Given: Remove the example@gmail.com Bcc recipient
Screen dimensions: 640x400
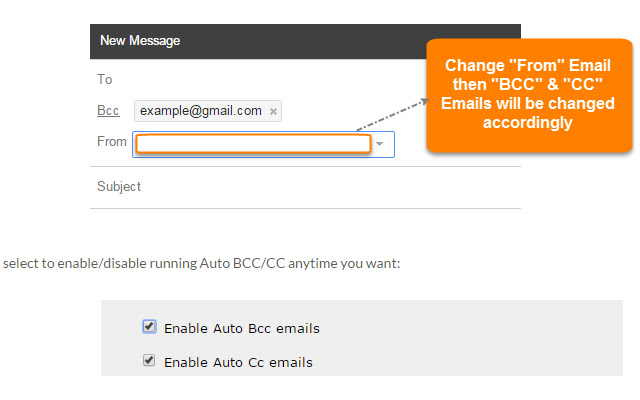Looking at the screenshot, I should [x=273, y=111].
